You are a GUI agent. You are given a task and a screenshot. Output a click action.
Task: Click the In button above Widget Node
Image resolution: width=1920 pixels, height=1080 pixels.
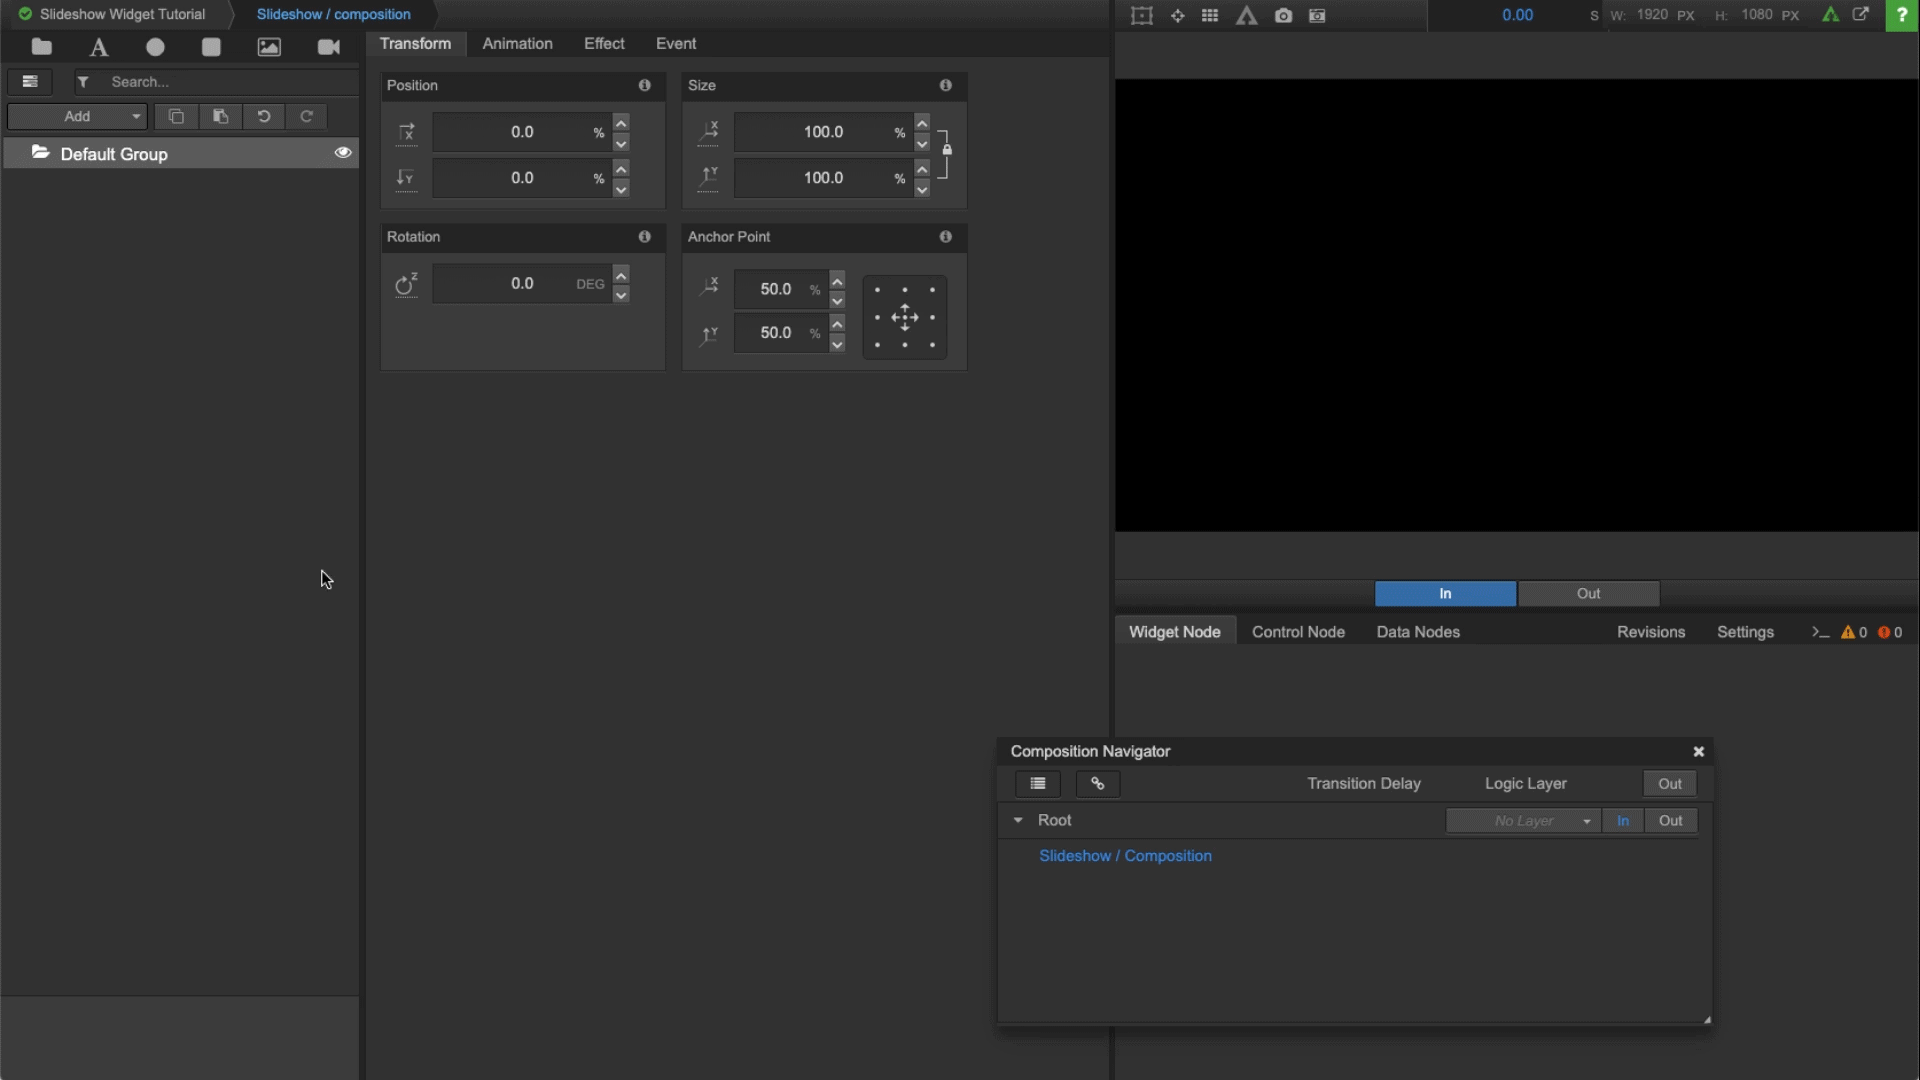(1445, 594)
